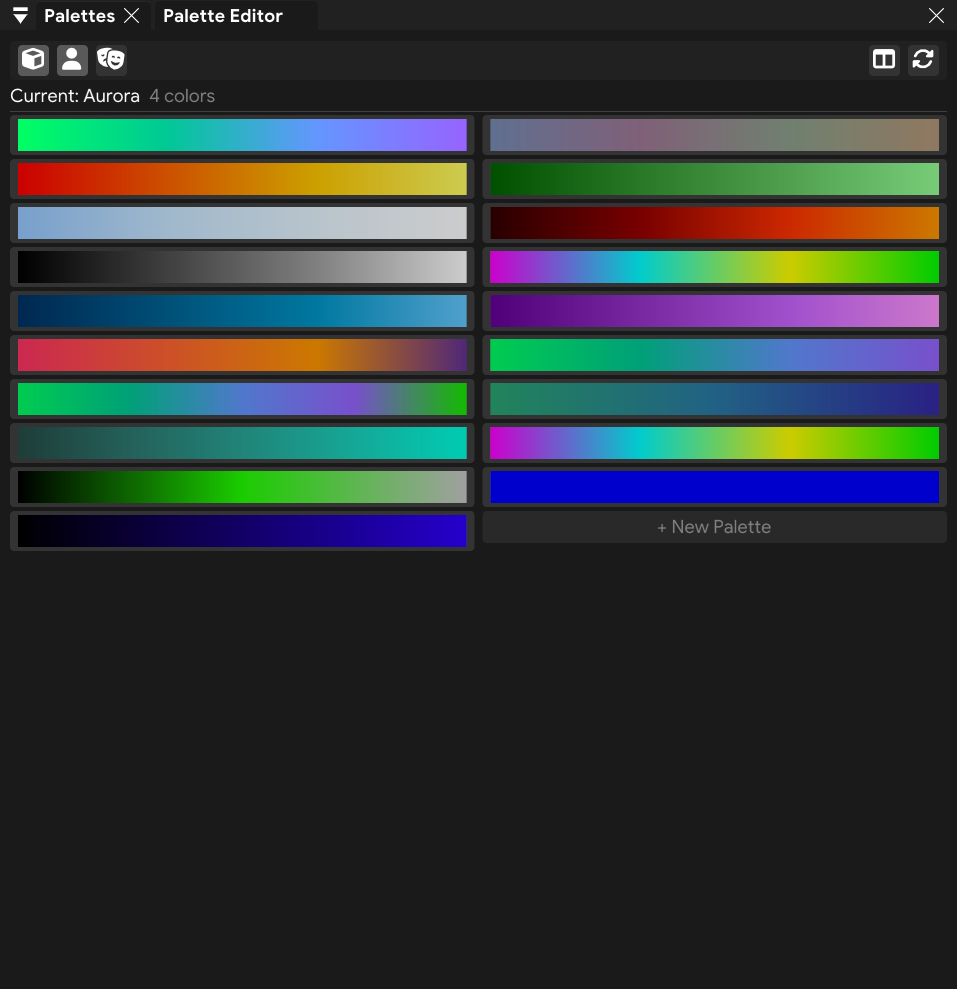Select the dark navy-to-sky-blue palette
Viewport: 957px width, 989px height.
[242, 311]
